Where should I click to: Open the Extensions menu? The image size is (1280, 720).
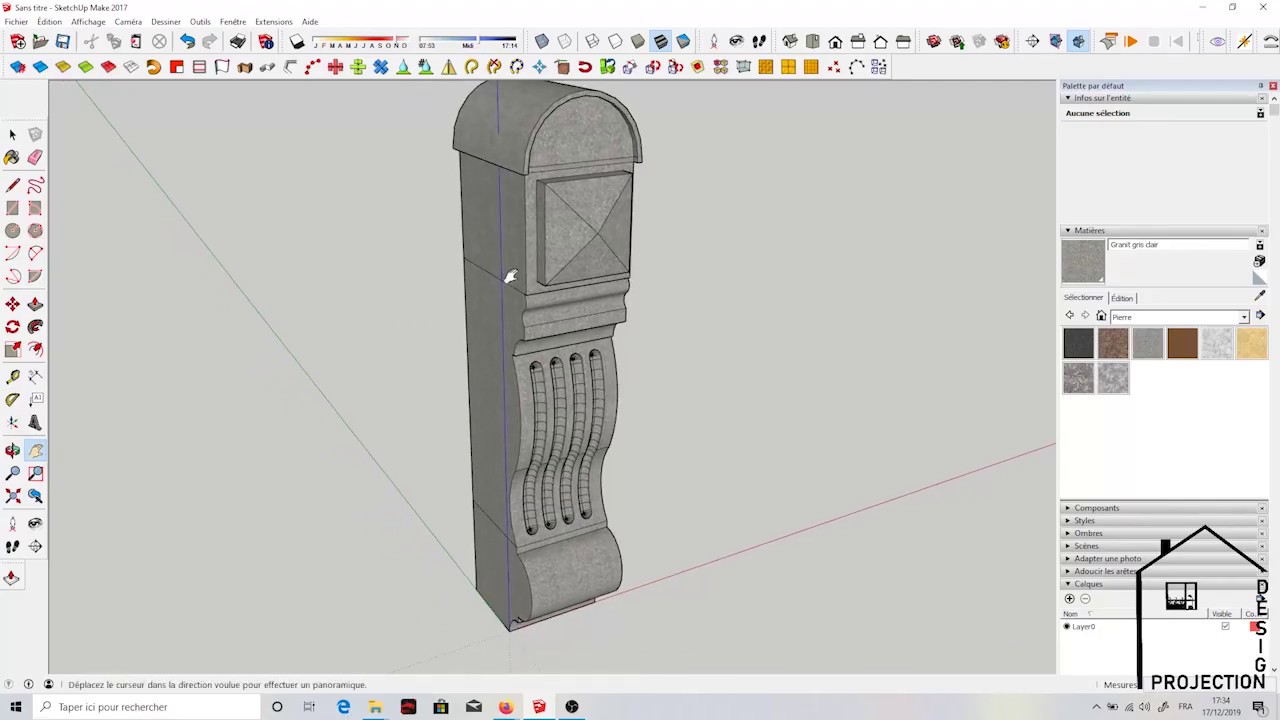click(x=273, y=22)
